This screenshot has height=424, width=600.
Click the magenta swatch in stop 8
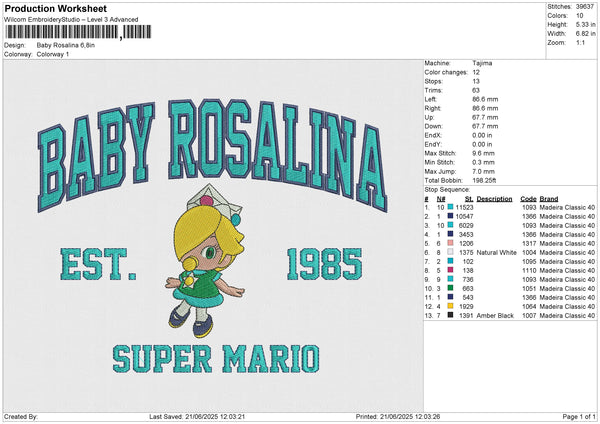pyautogui.click(x=452, y=270)
